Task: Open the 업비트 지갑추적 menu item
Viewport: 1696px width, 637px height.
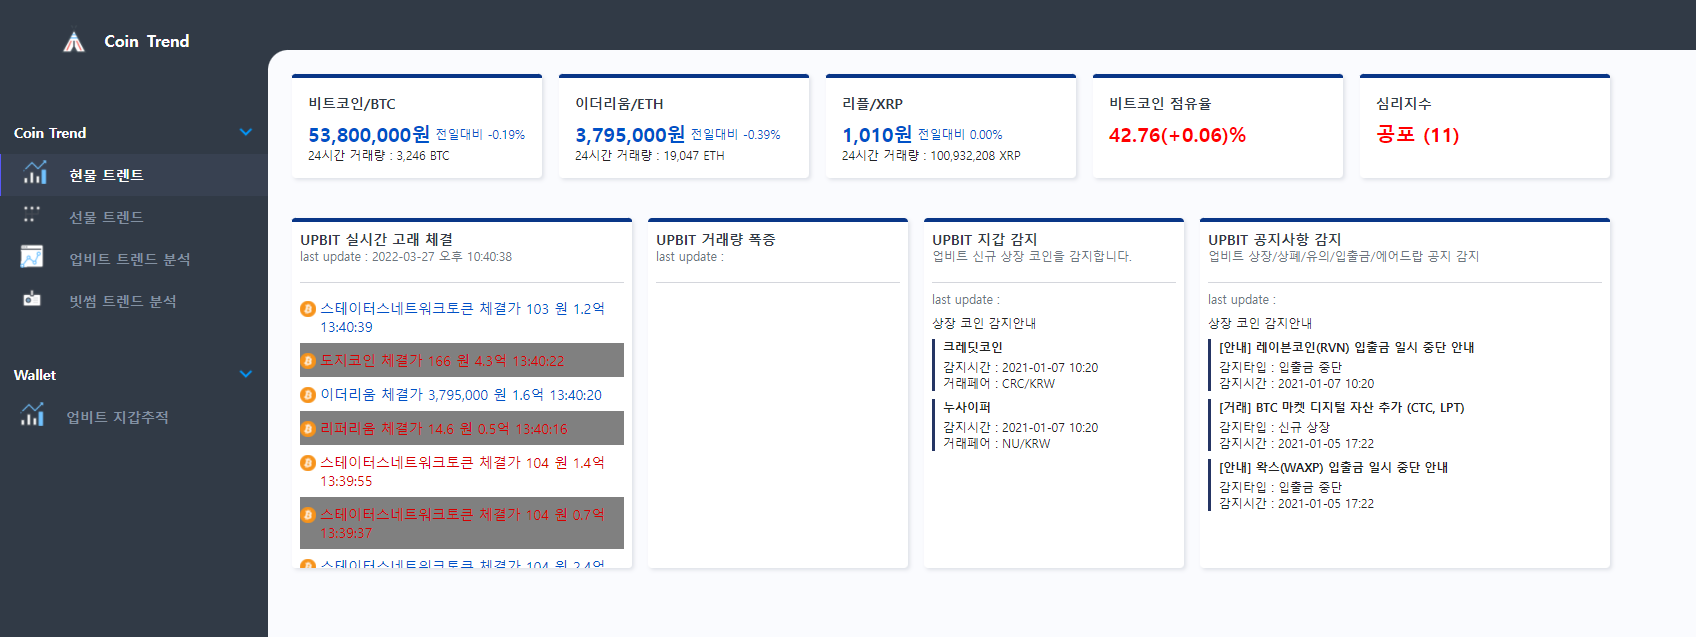Action: point(134,417)
